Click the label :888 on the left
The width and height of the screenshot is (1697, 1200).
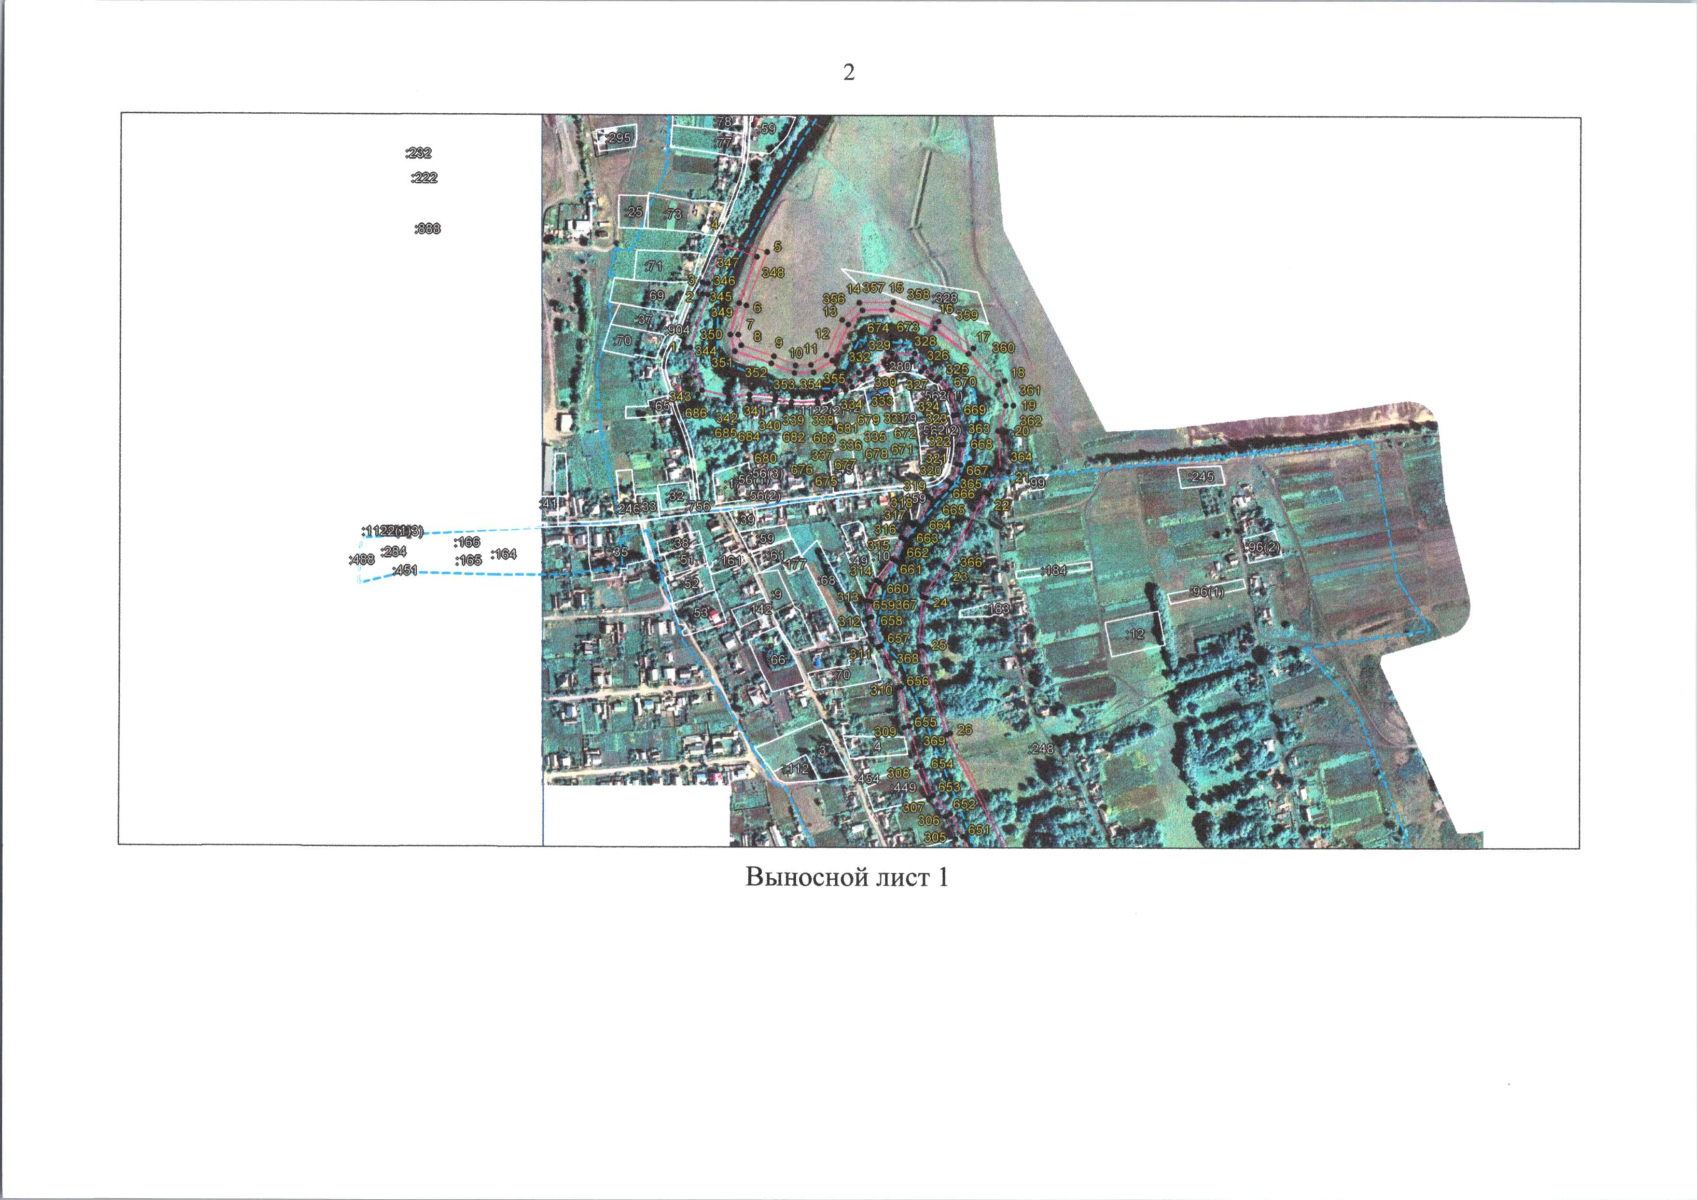pos(427,229)
